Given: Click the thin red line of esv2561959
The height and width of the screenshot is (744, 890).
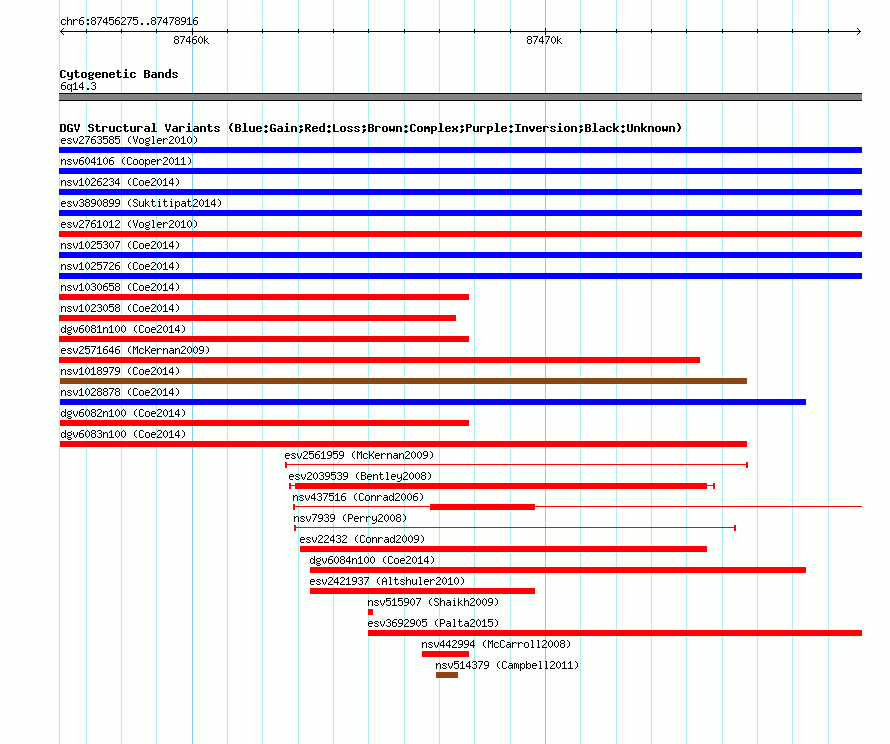Looking at the screenshot, I should coord(517,465).
